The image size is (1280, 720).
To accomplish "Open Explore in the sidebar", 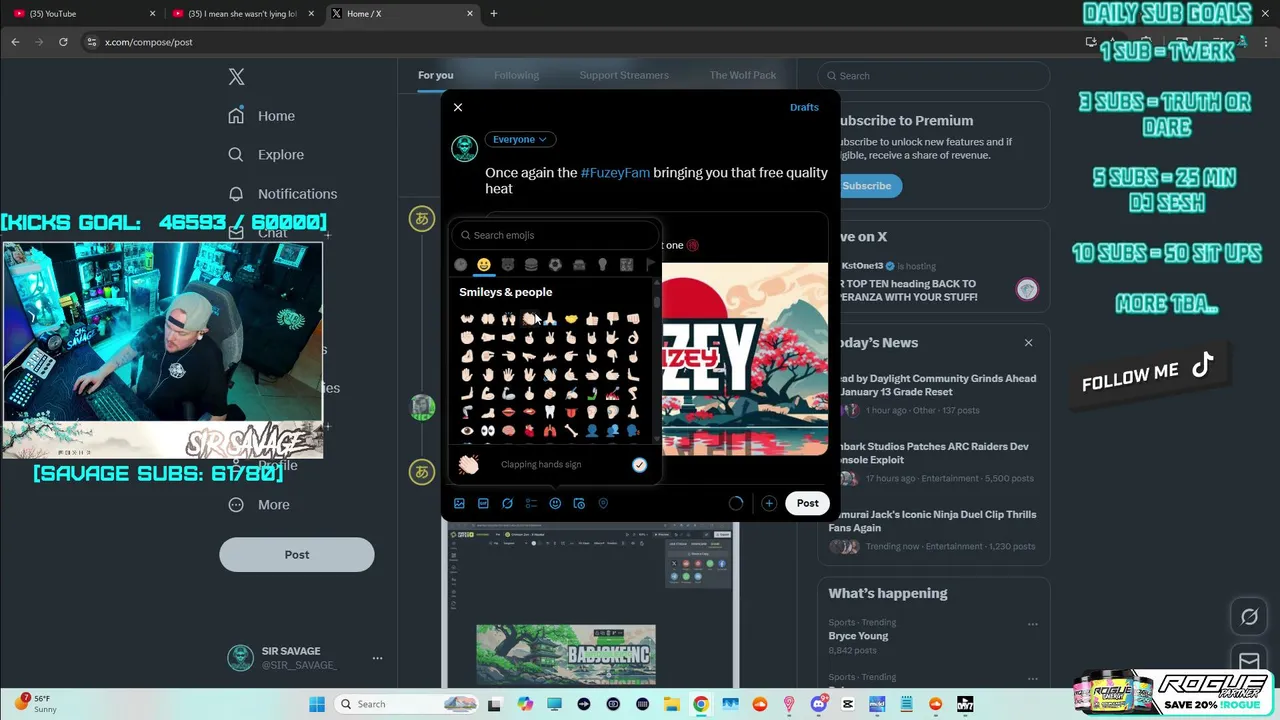I will tap(266, 155).
